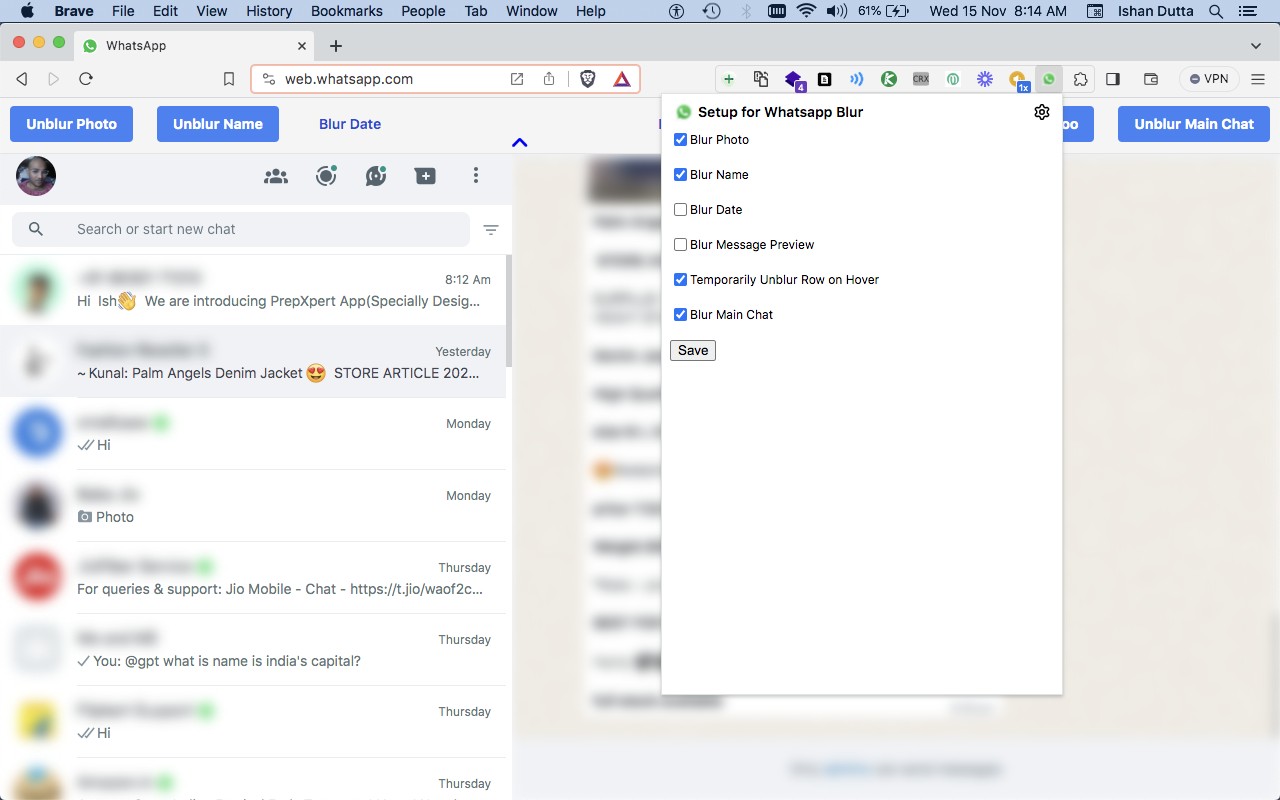This screenshot has width=1280, height=800.
Task: Toggle the Brave sidebar panel icon
Action: point(1113,79)
